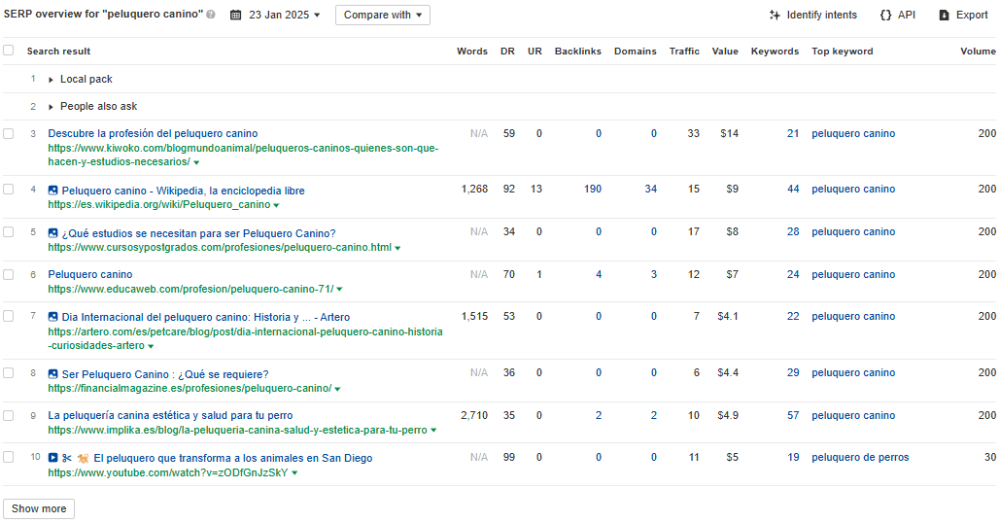Expand the Local pack row
The width and height of the screenshot is (1000, 523).
51,80
